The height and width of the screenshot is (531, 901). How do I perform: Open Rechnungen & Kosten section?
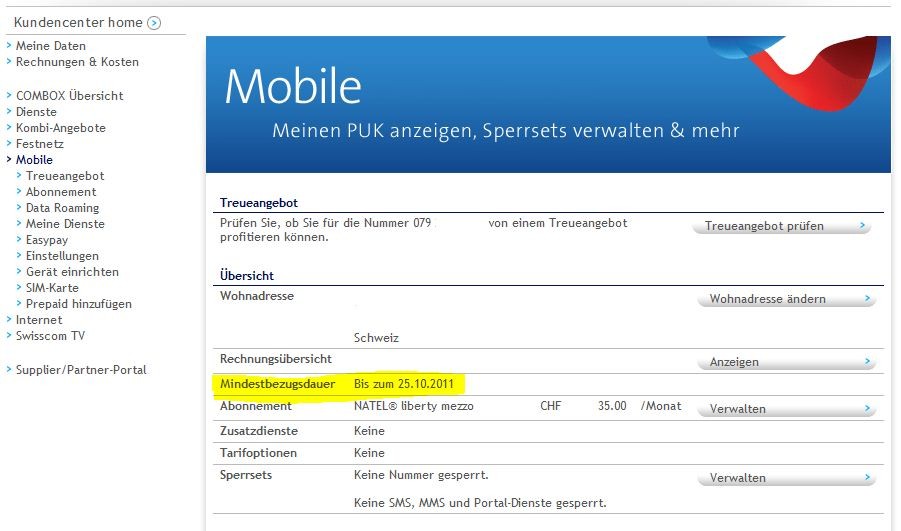click(77, 62)
